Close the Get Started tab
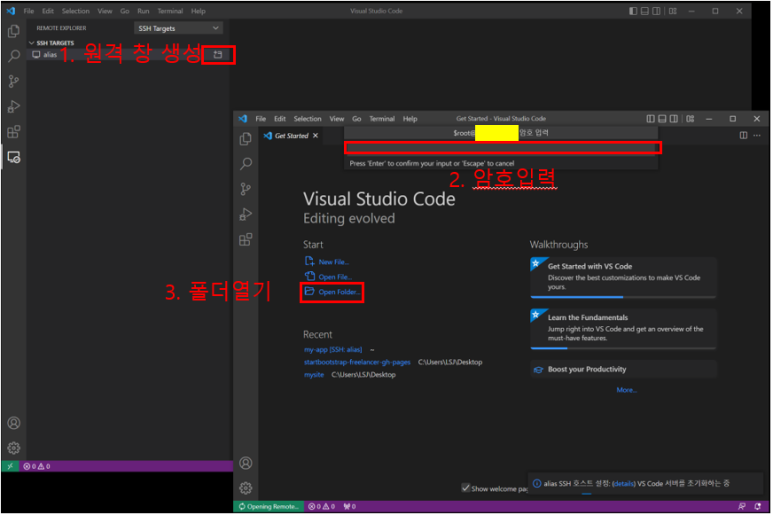This screenshot has width=773, height=515. point(316,136)
